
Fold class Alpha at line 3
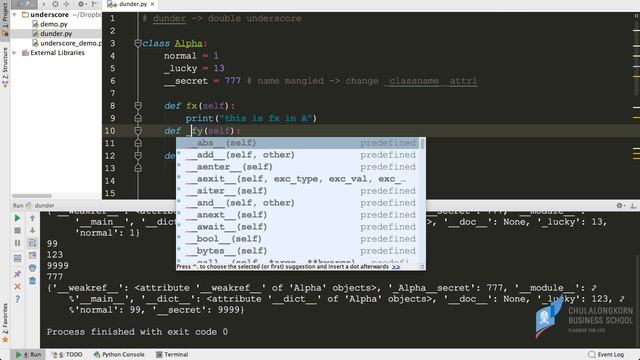point(138,43)
